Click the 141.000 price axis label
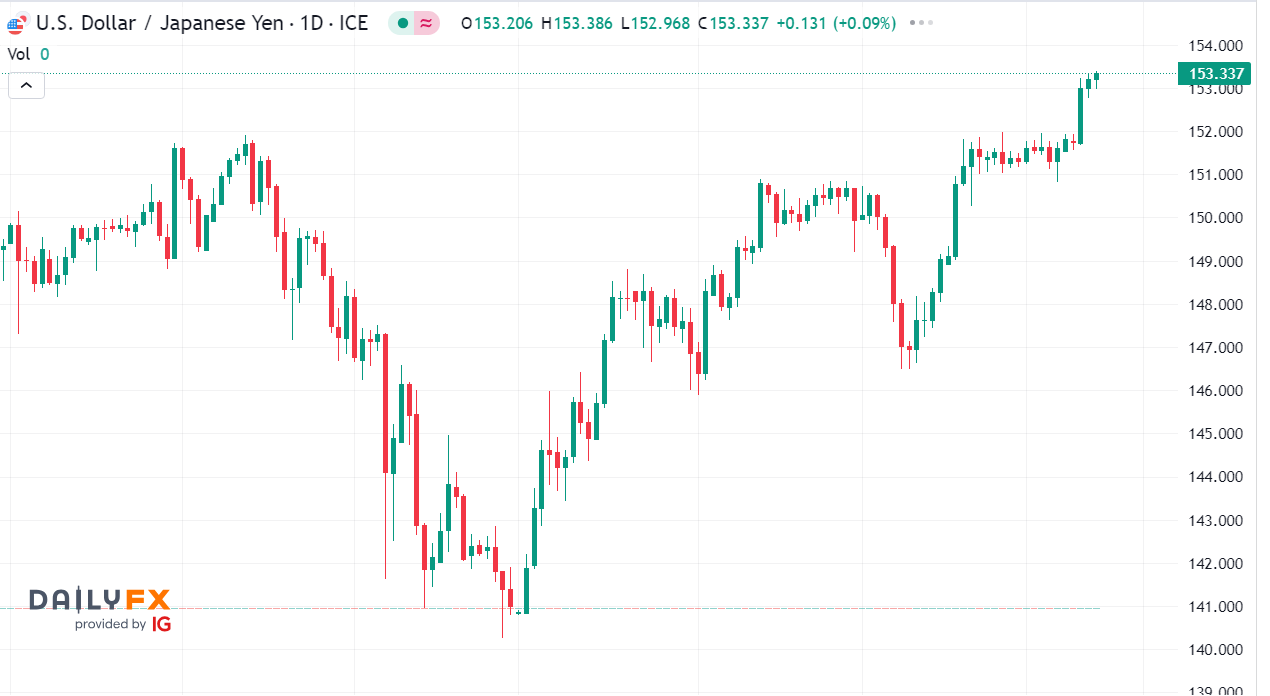This screenshot has width=1270, height=696. pyautogui.click(x=1215, y=606)
